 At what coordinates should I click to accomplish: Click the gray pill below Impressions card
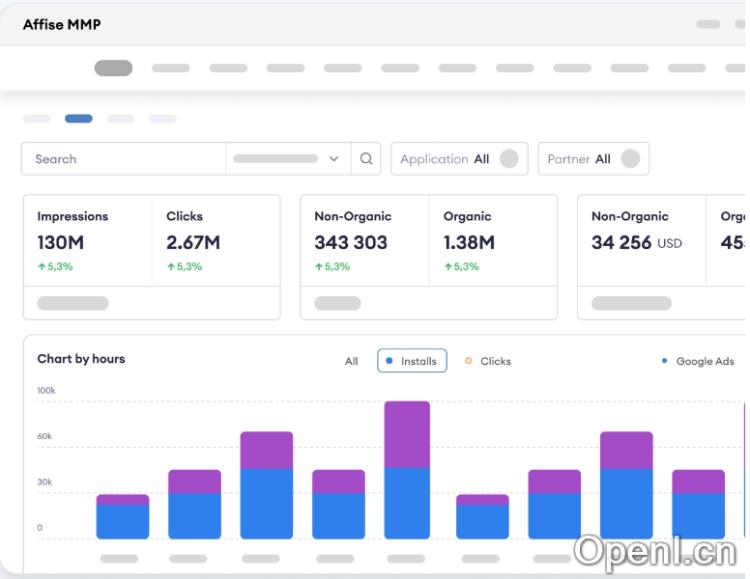click(x=73, y=303)
